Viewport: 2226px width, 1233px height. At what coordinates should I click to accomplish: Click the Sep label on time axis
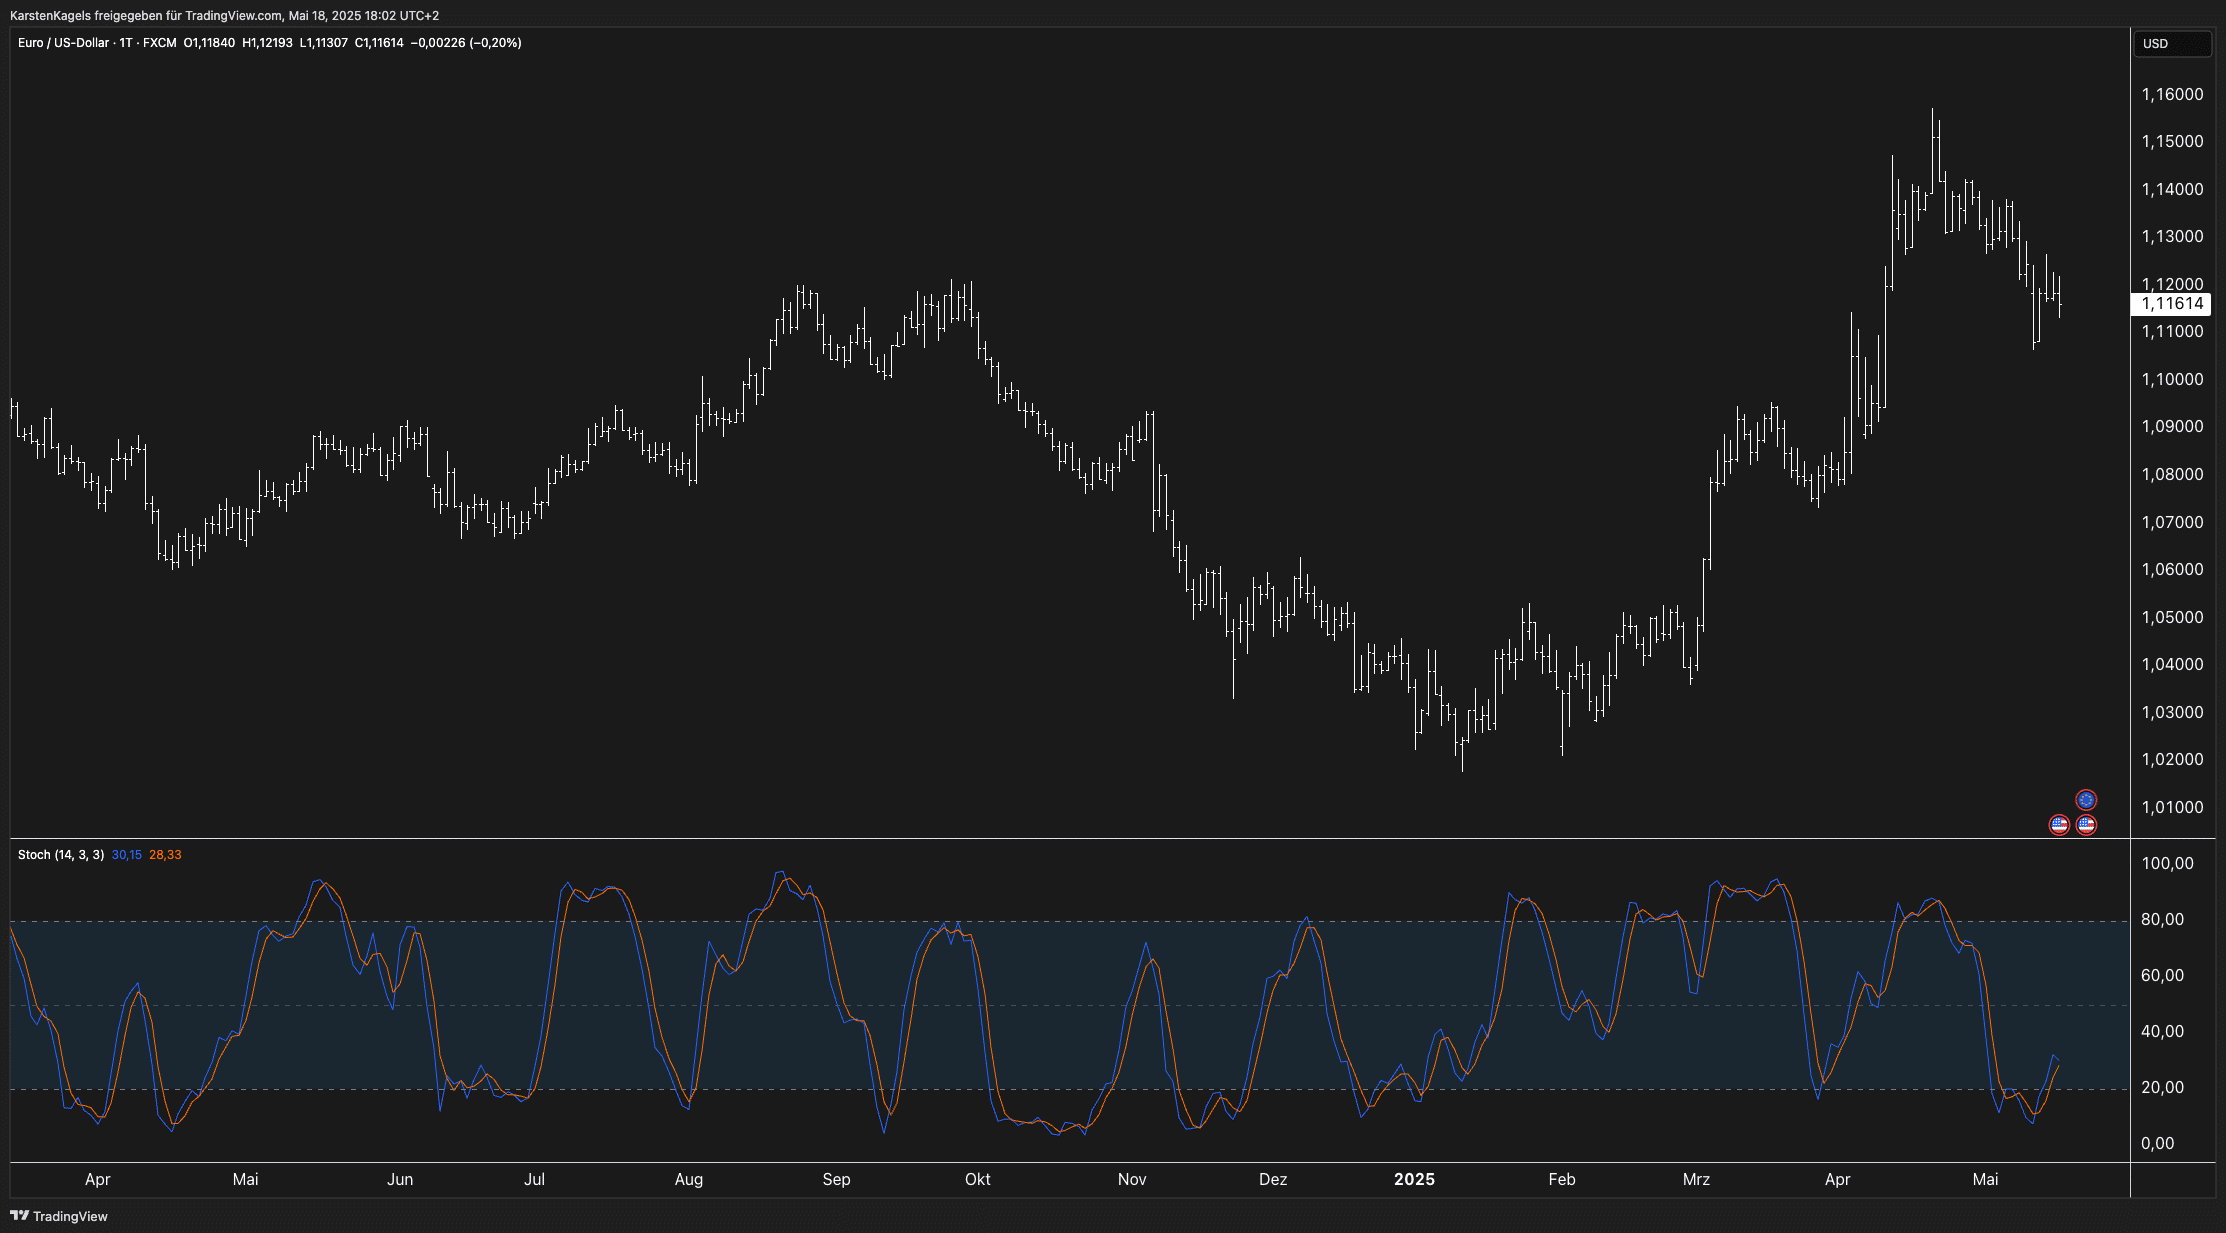[x=836, y=1179]
